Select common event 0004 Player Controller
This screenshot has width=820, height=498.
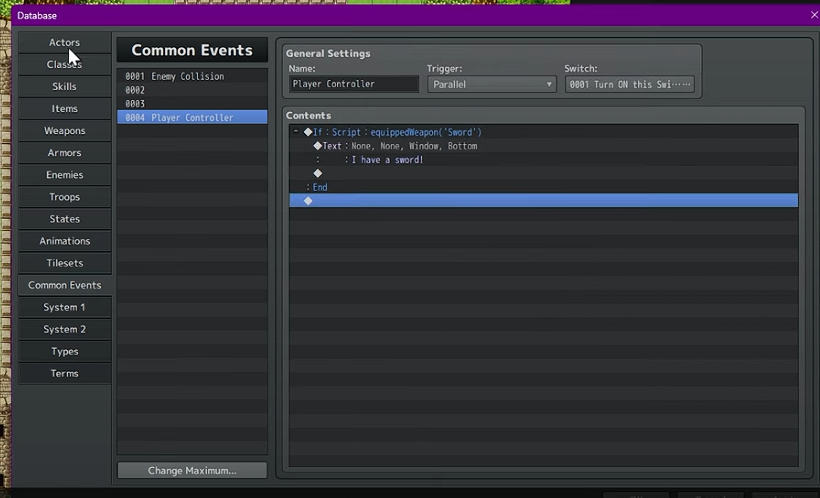click(191, 118)
